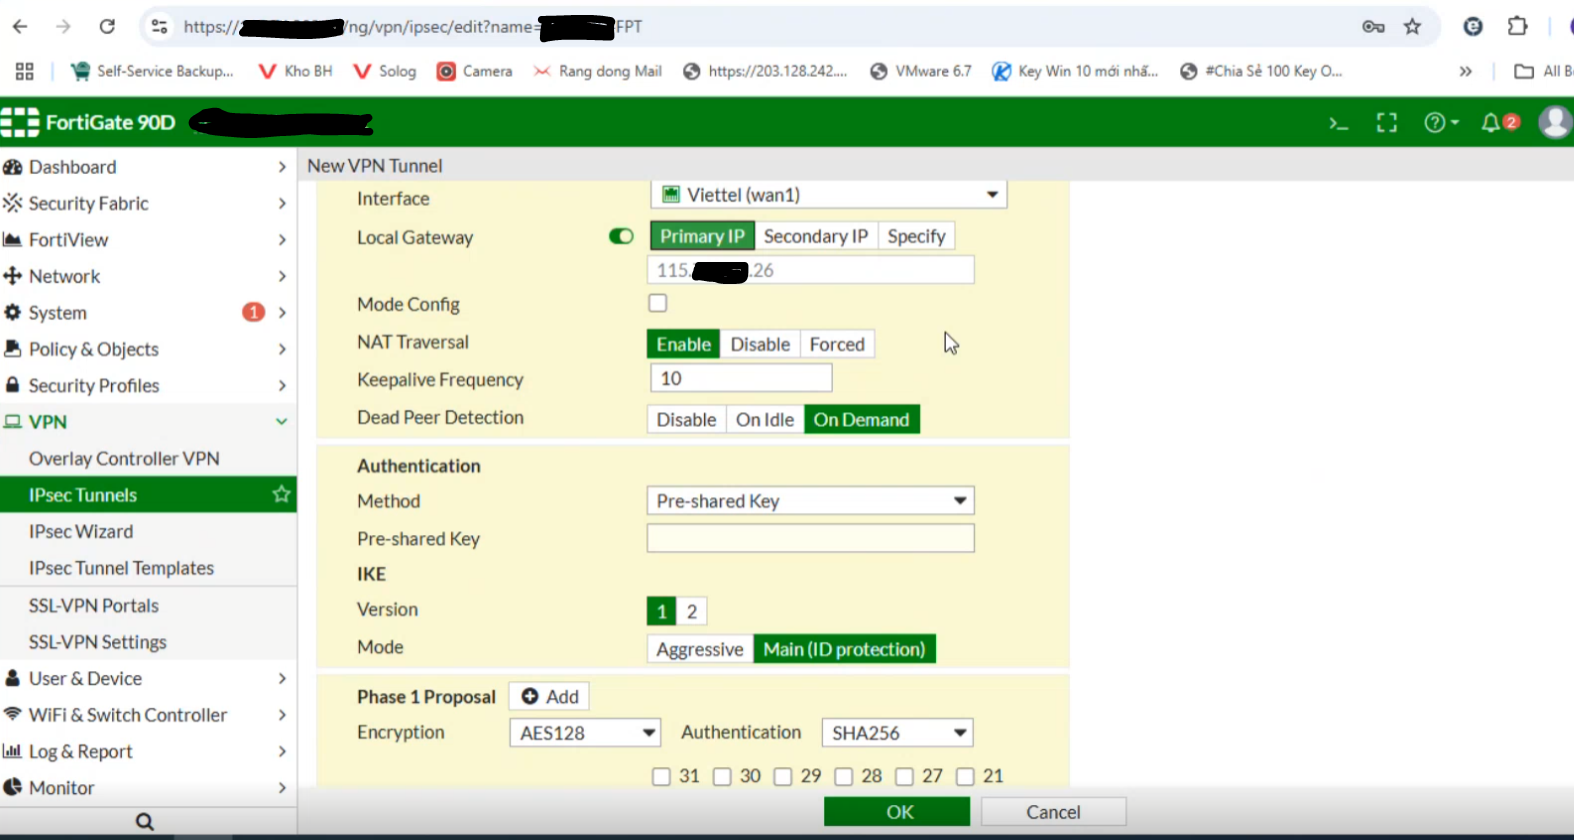This screenshot has width=1574, height=840.
Task: Click the admin user avatar icon
Action: [1554, 122]
